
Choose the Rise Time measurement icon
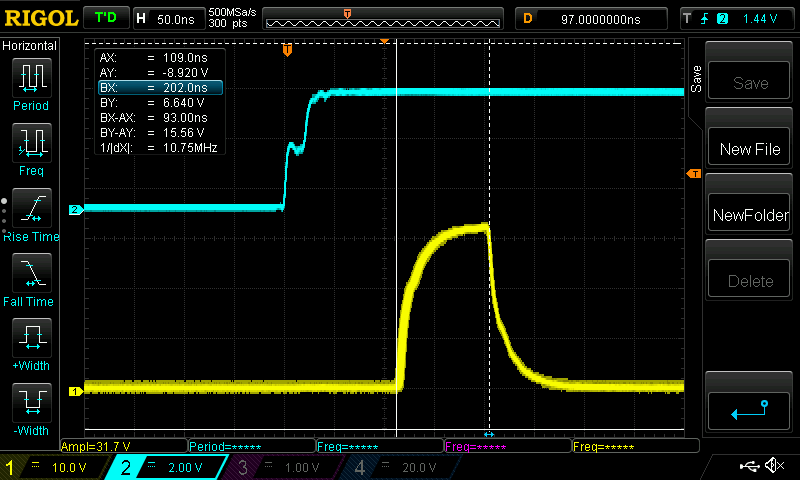click(x=31, y=211)
